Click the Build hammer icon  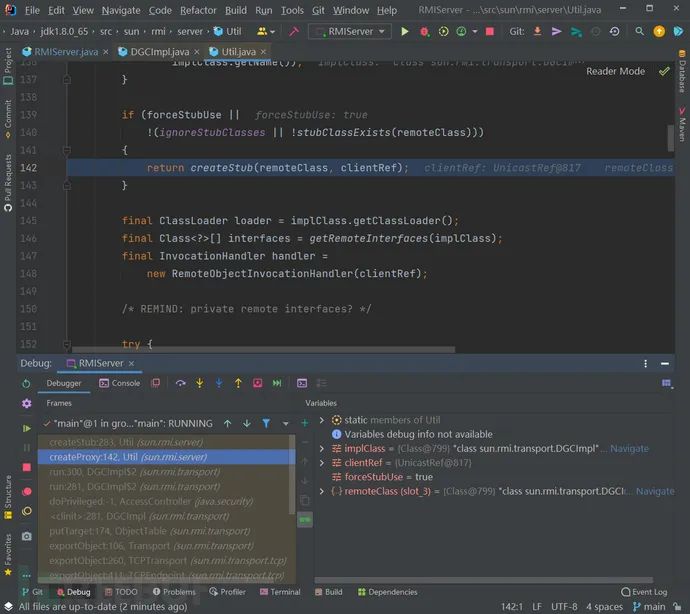coord(294,31)
